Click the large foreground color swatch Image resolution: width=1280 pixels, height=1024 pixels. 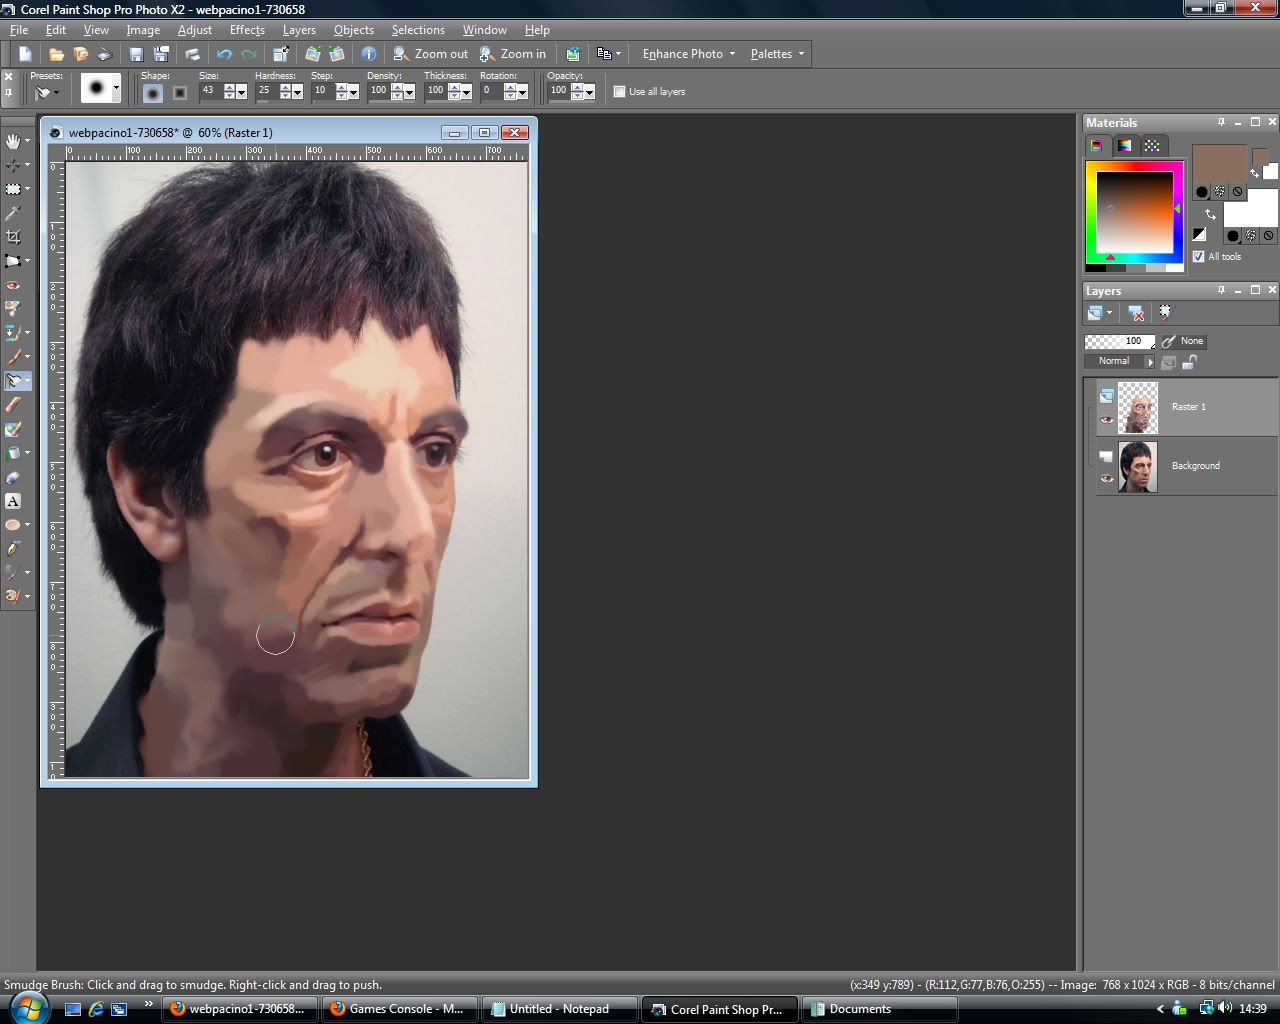(1219, 163)
